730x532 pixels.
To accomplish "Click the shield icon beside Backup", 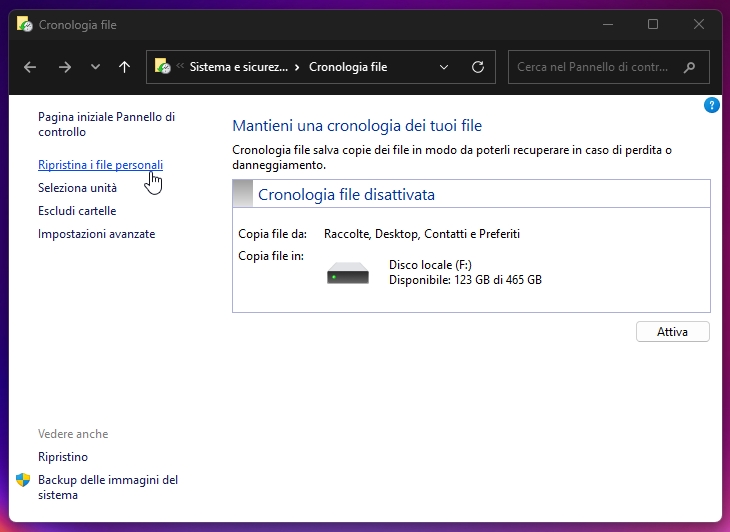I will (x=23, y=480).
